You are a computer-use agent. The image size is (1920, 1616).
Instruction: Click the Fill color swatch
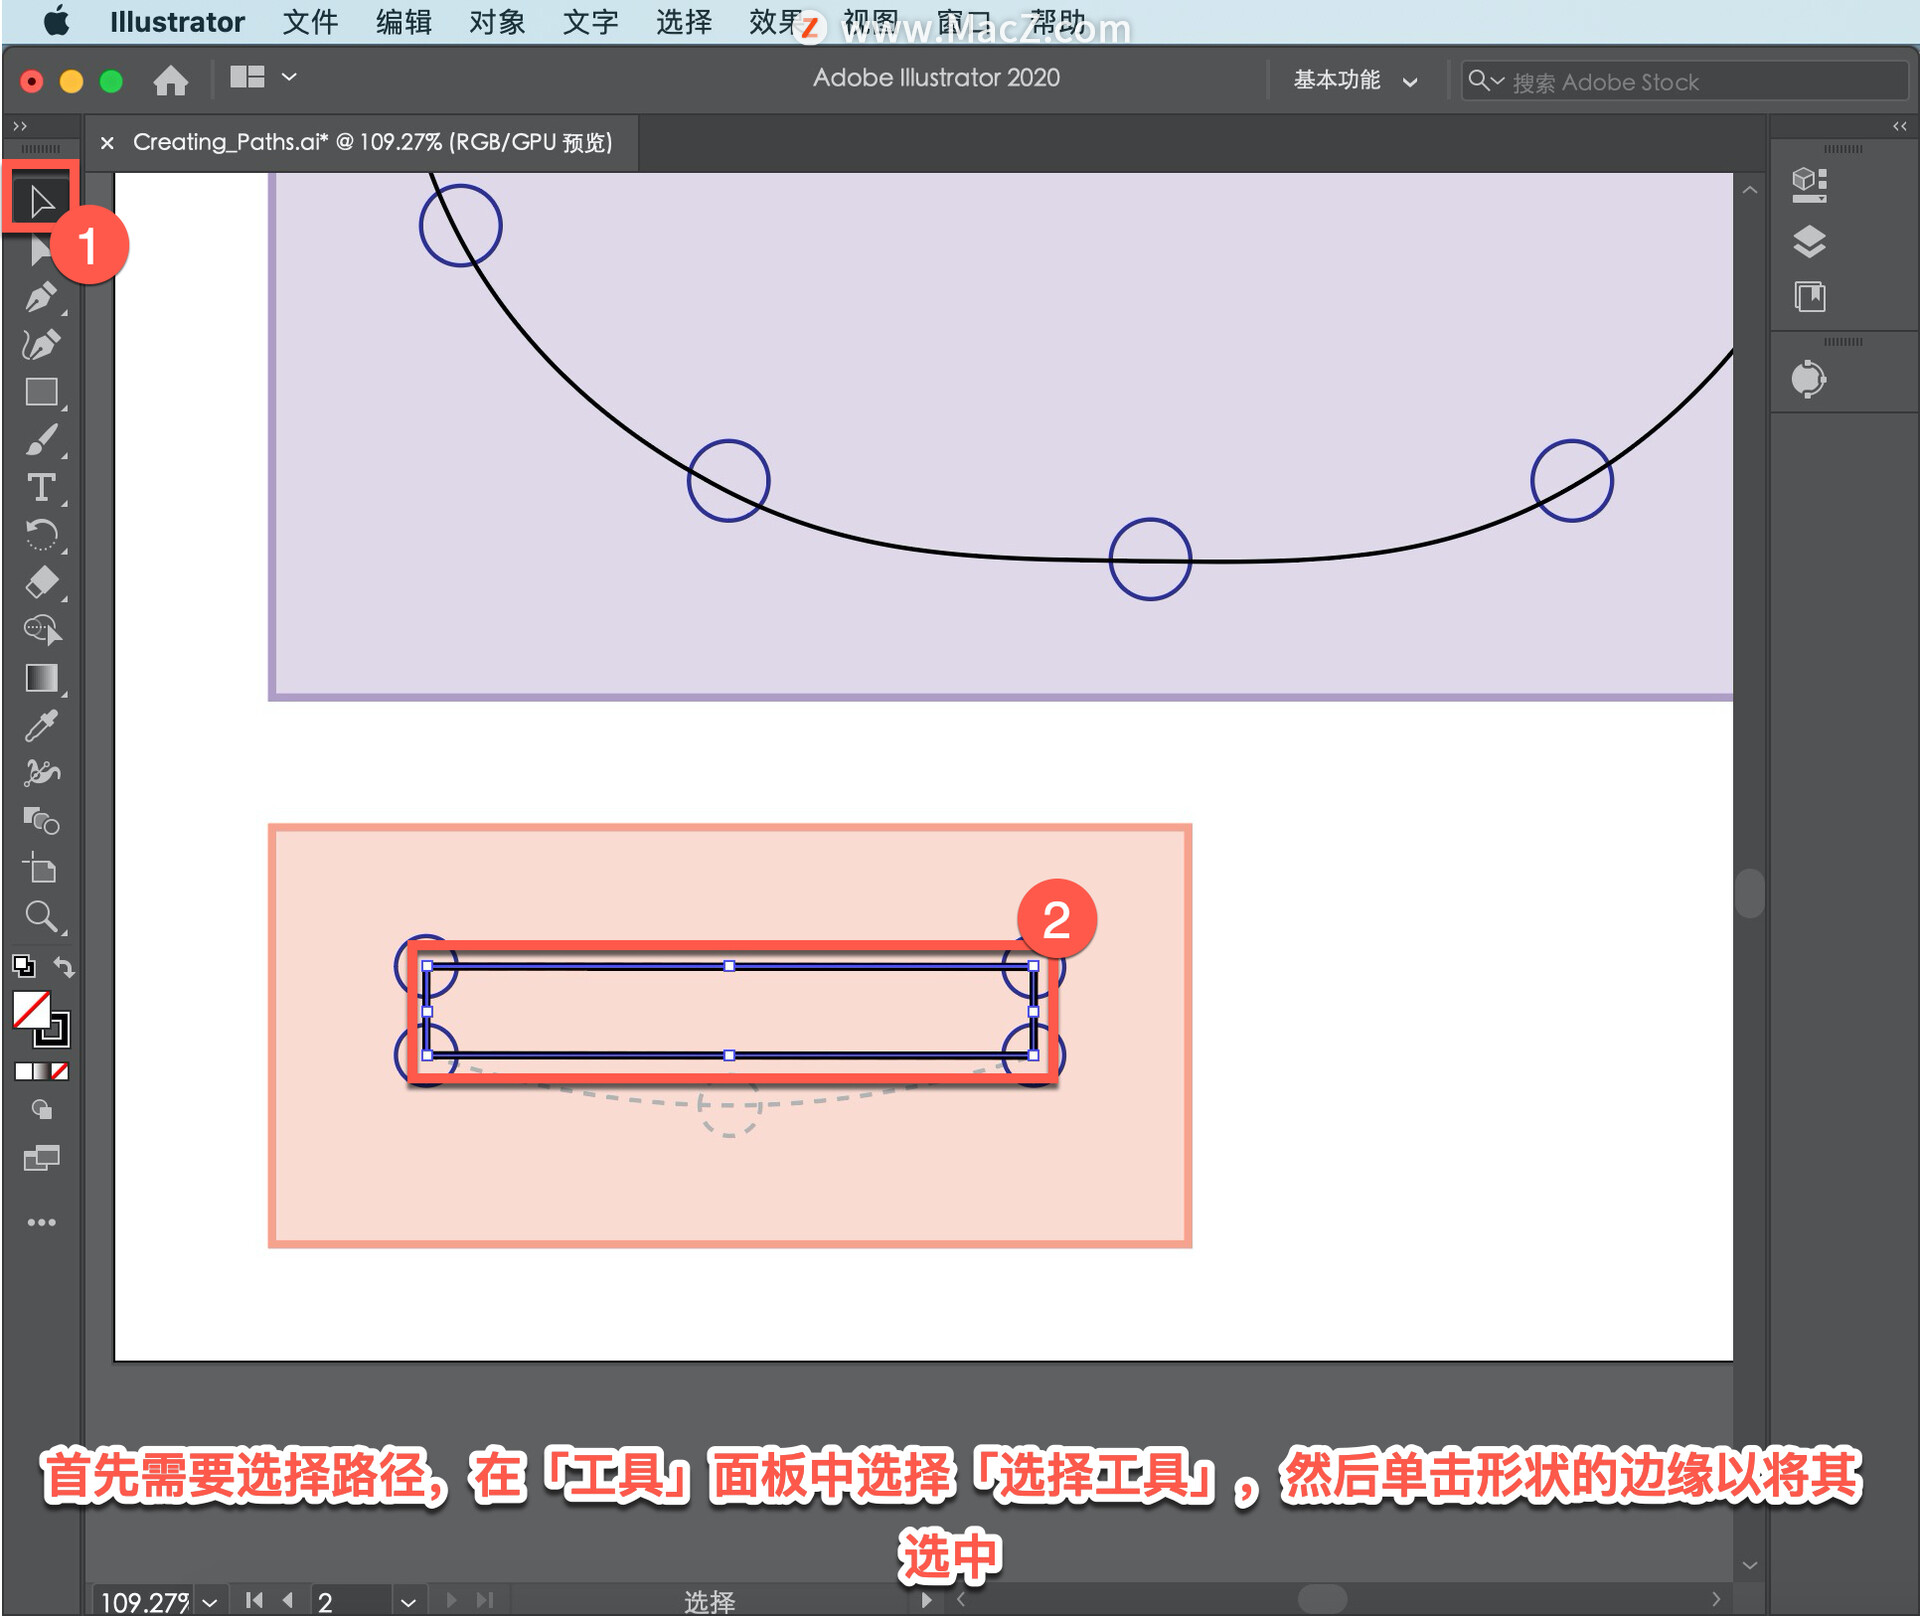(31, 1010)
